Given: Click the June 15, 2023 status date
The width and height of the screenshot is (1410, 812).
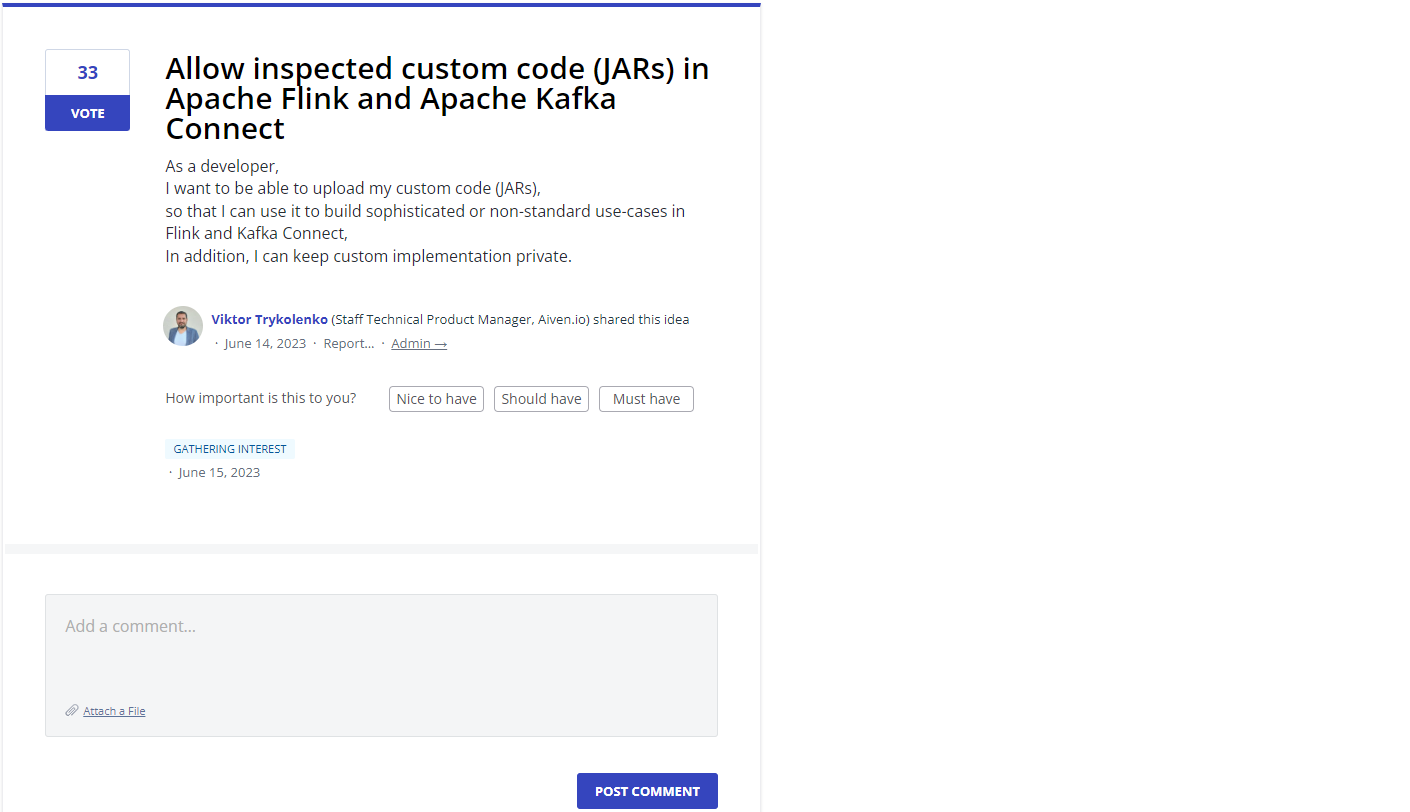Looking at the screenshot, I should coord(219,473).
